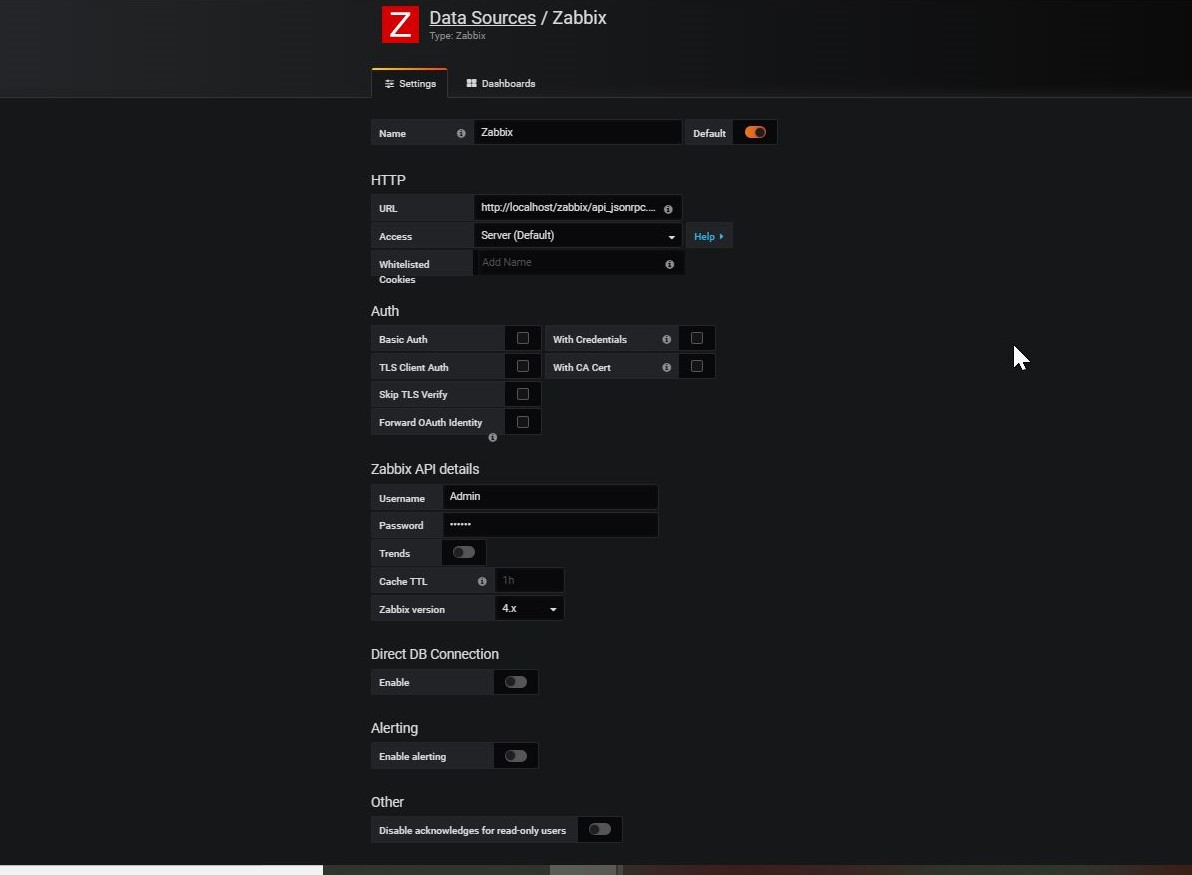
Task: Click the 'HTTP' section heading
Action: point(388,180)
